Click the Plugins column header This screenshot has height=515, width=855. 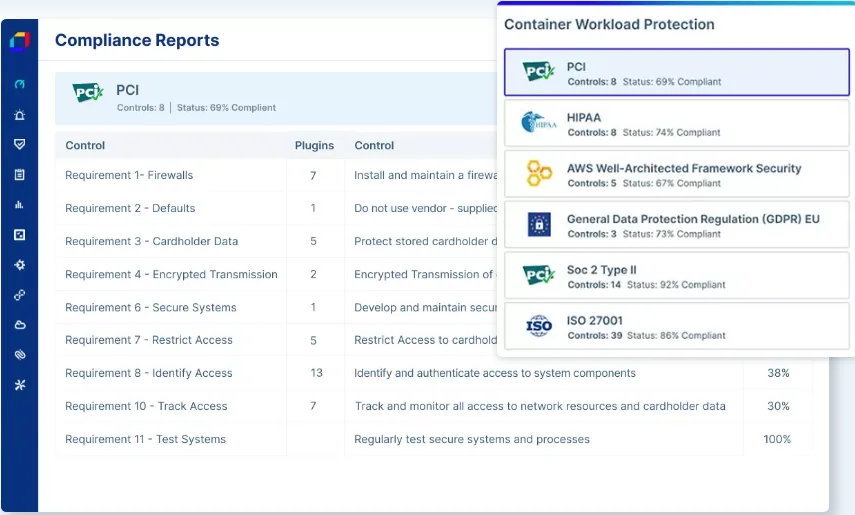click(314, 146)
